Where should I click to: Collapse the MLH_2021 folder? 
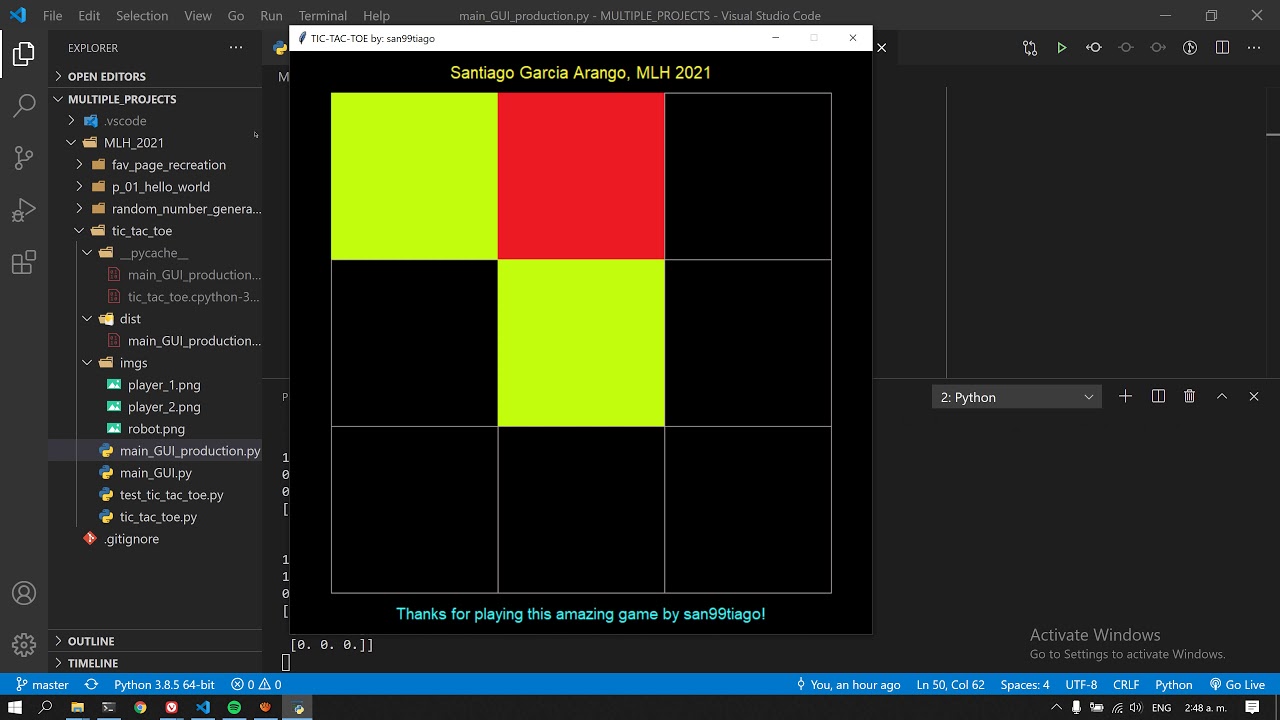click(155, 143)
